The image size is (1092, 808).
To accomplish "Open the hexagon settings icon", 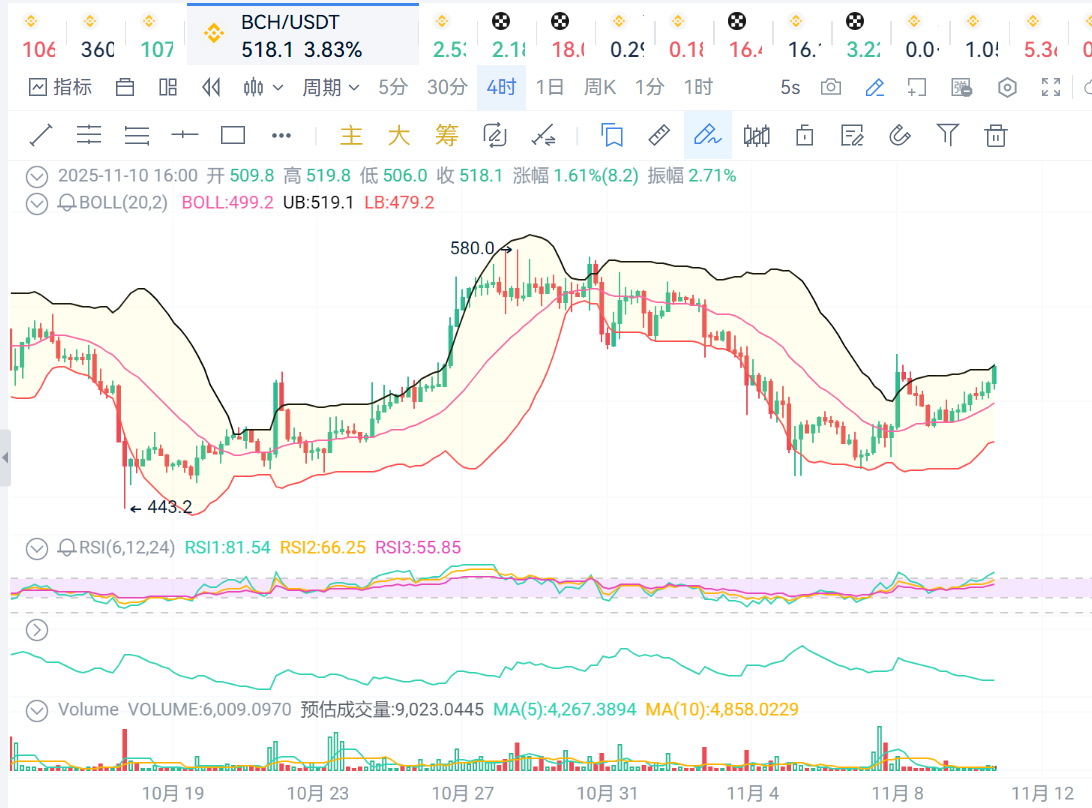I will click(x=1007, y=88).
